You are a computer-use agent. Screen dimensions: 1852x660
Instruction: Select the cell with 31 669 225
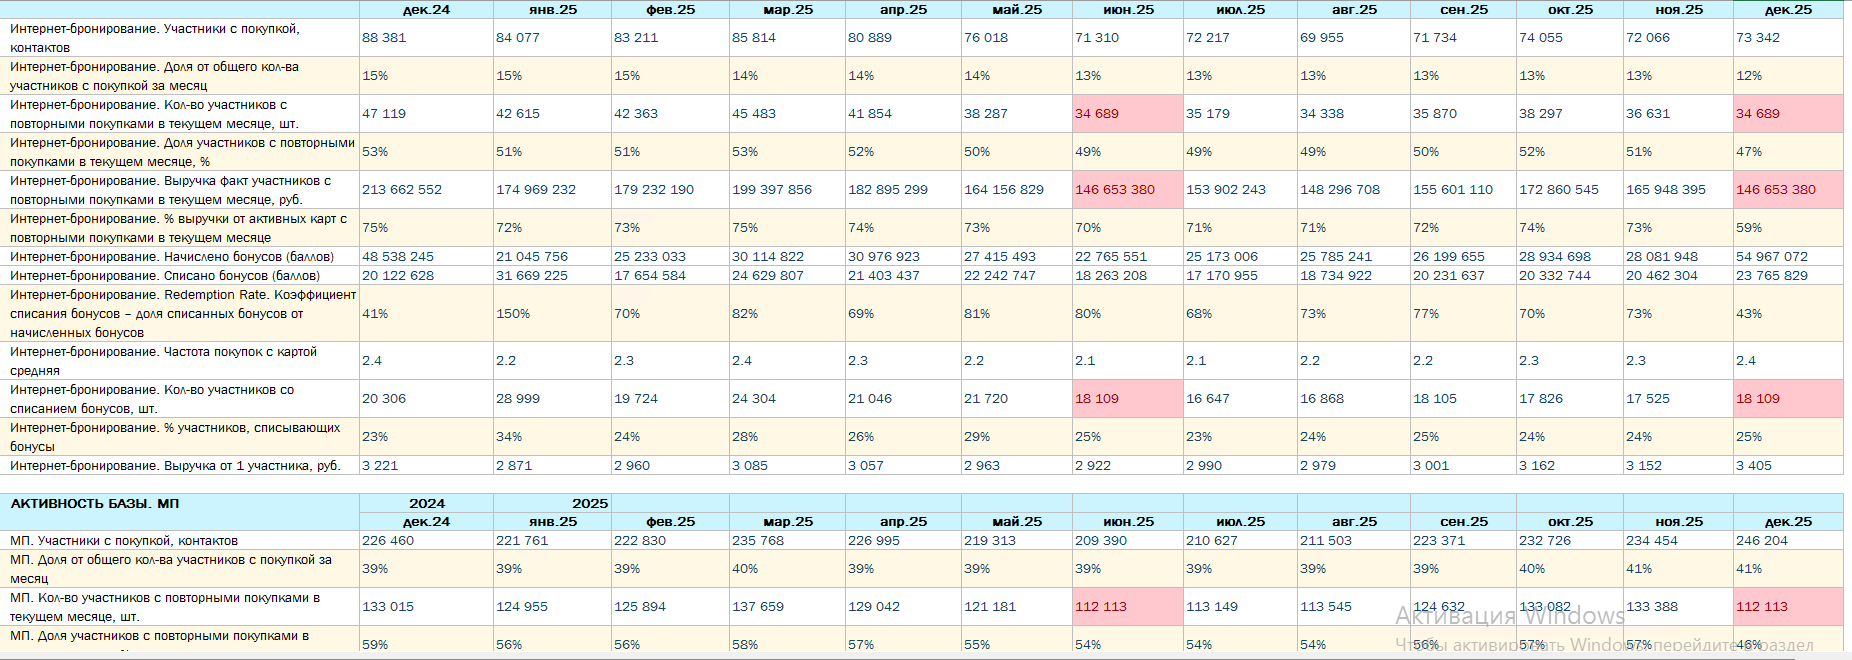pyautogui.click(x=552, y=276)
